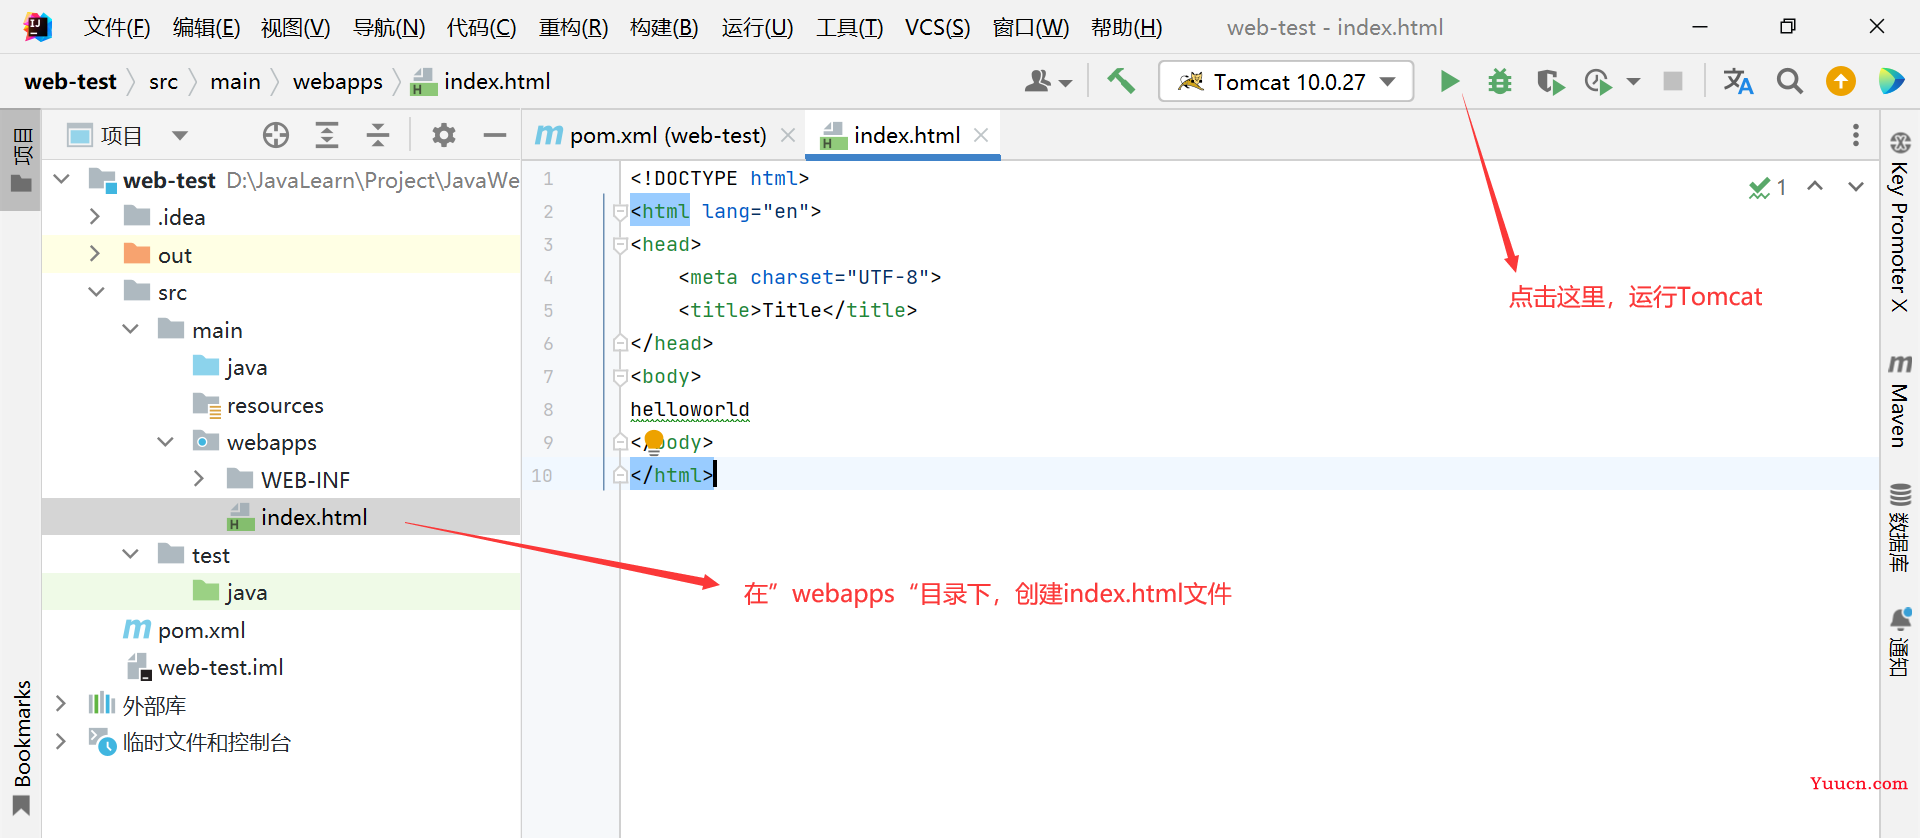Open the user account dropdown icon
1920x838 pixels.
coord(1048,81)
